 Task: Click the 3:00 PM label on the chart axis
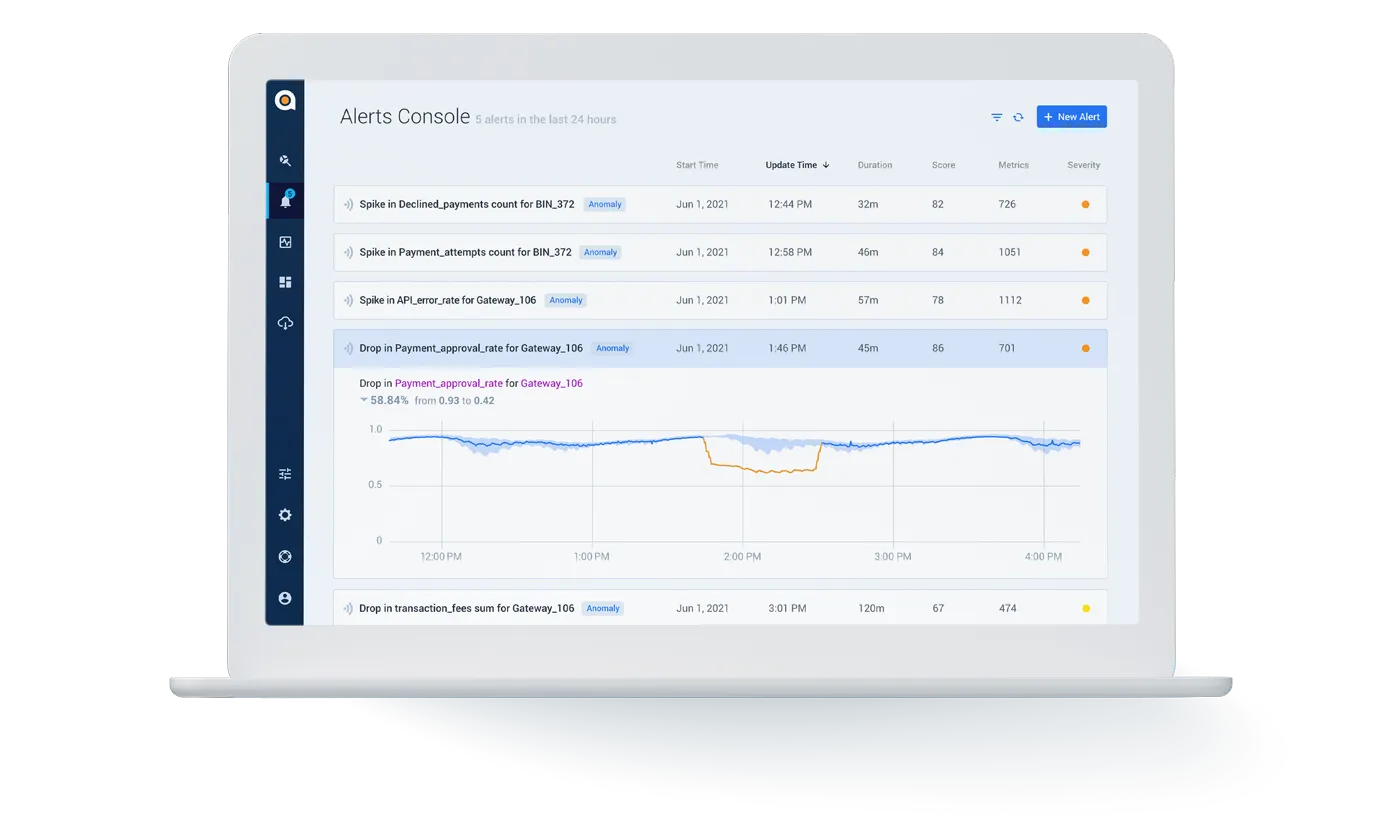pyautogui.click(x=892, y=557)
